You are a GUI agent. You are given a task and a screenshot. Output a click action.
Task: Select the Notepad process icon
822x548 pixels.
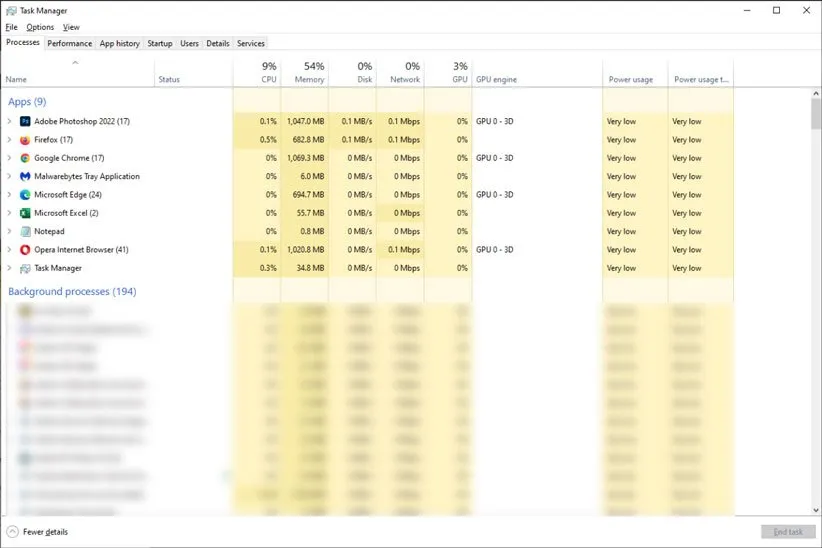coord(25,231)
